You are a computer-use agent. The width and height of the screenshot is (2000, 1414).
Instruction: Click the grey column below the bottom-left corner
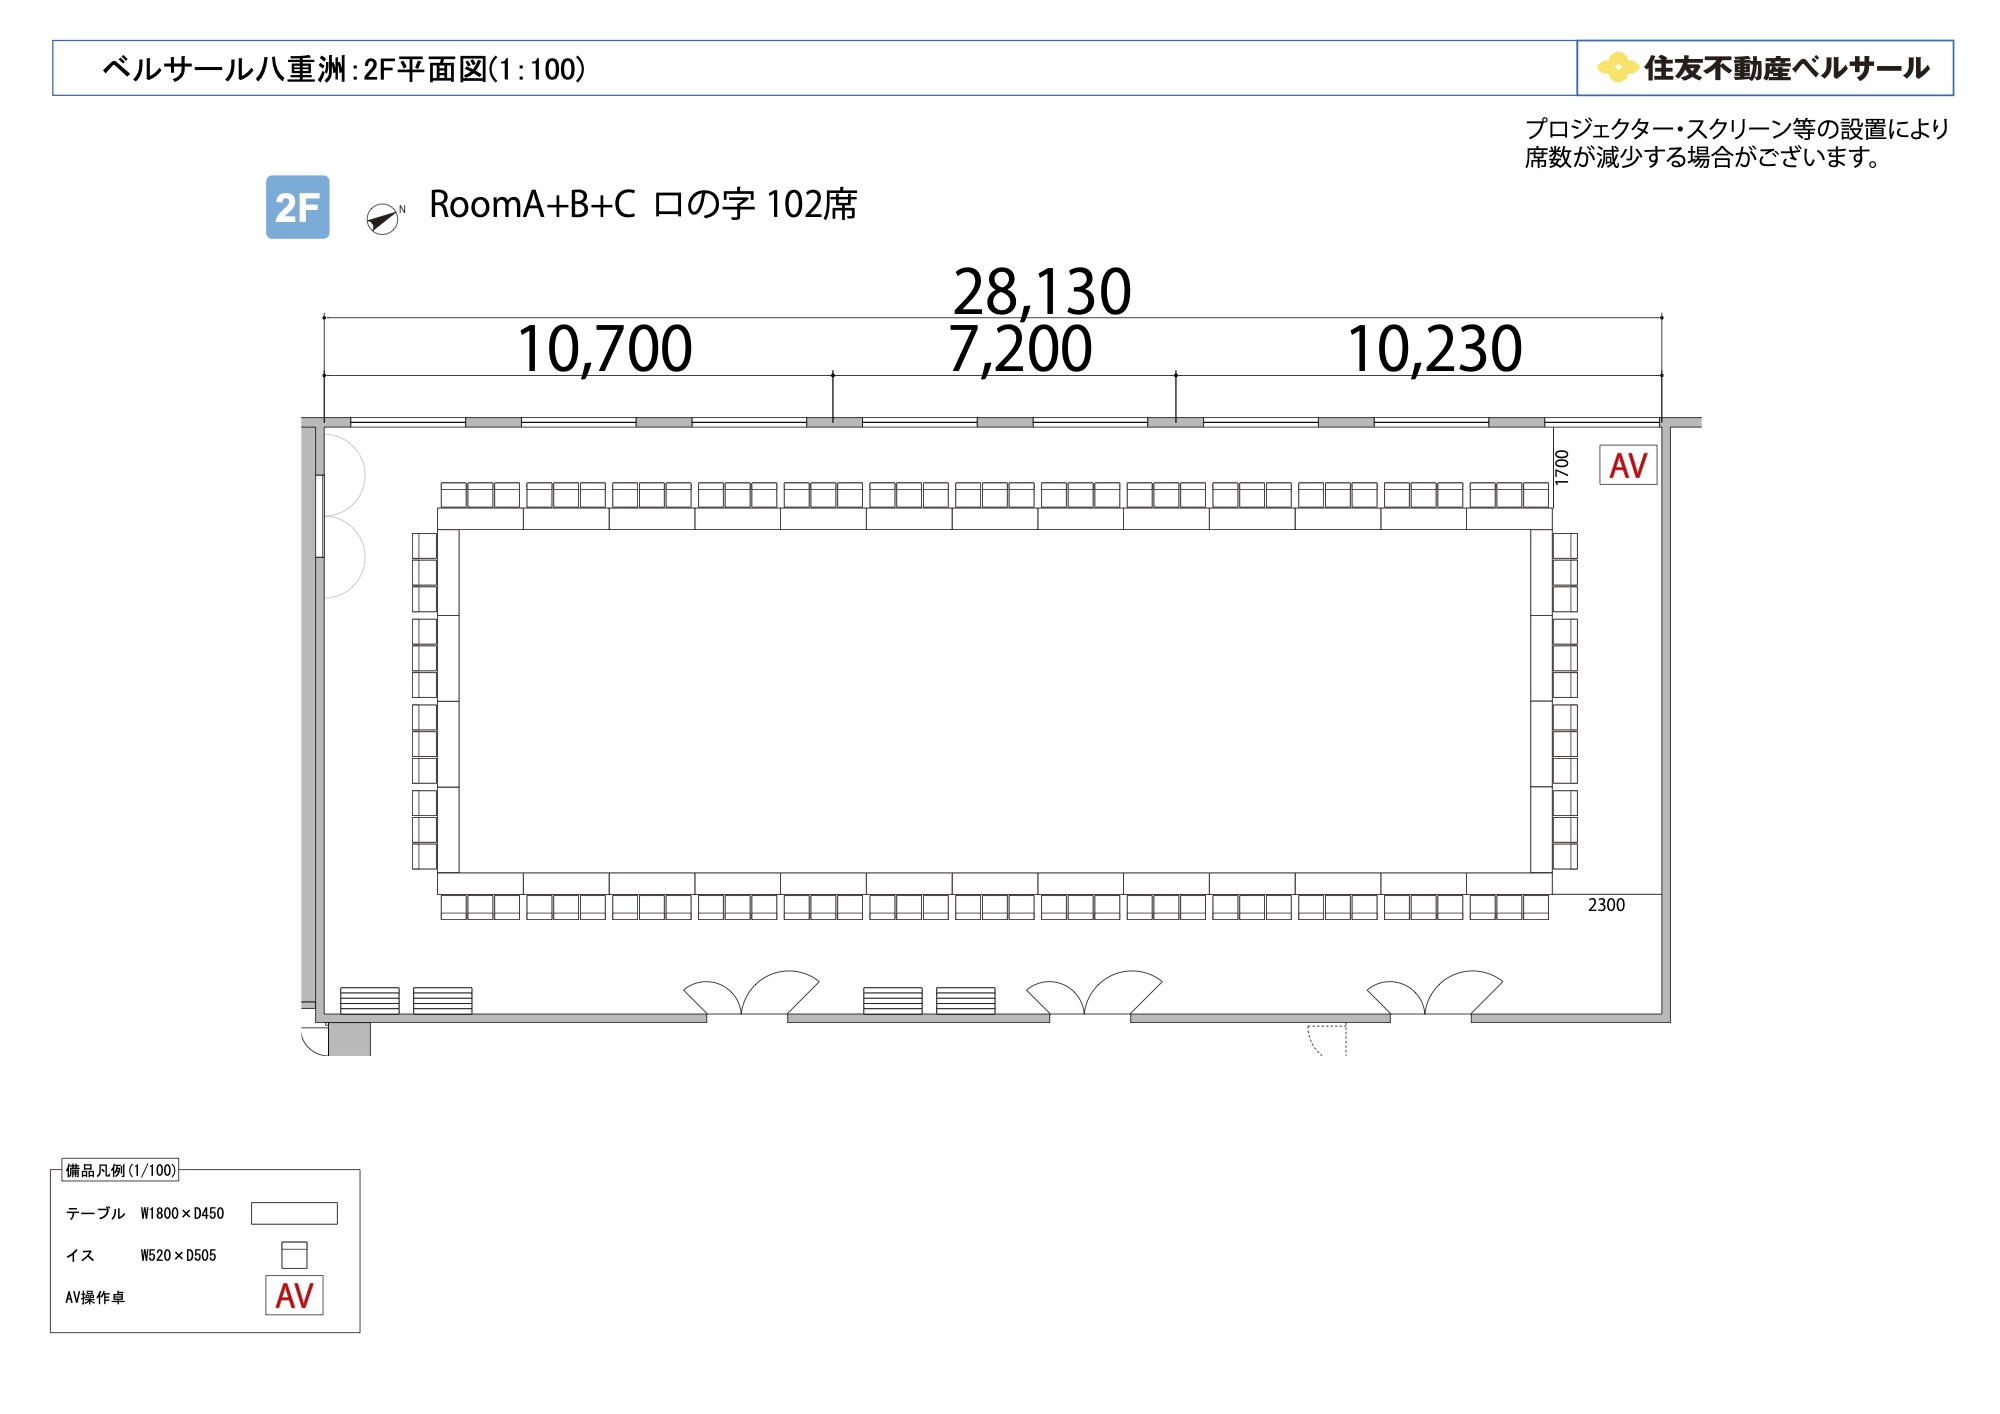349,1039
